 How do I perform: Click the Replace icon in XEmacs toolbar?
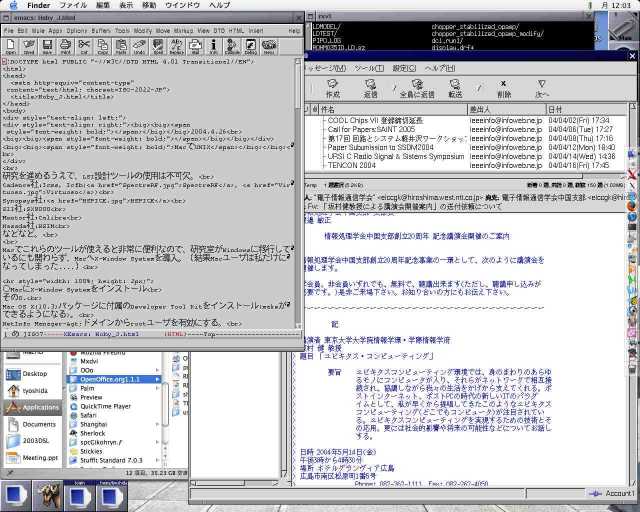point(176,47)
